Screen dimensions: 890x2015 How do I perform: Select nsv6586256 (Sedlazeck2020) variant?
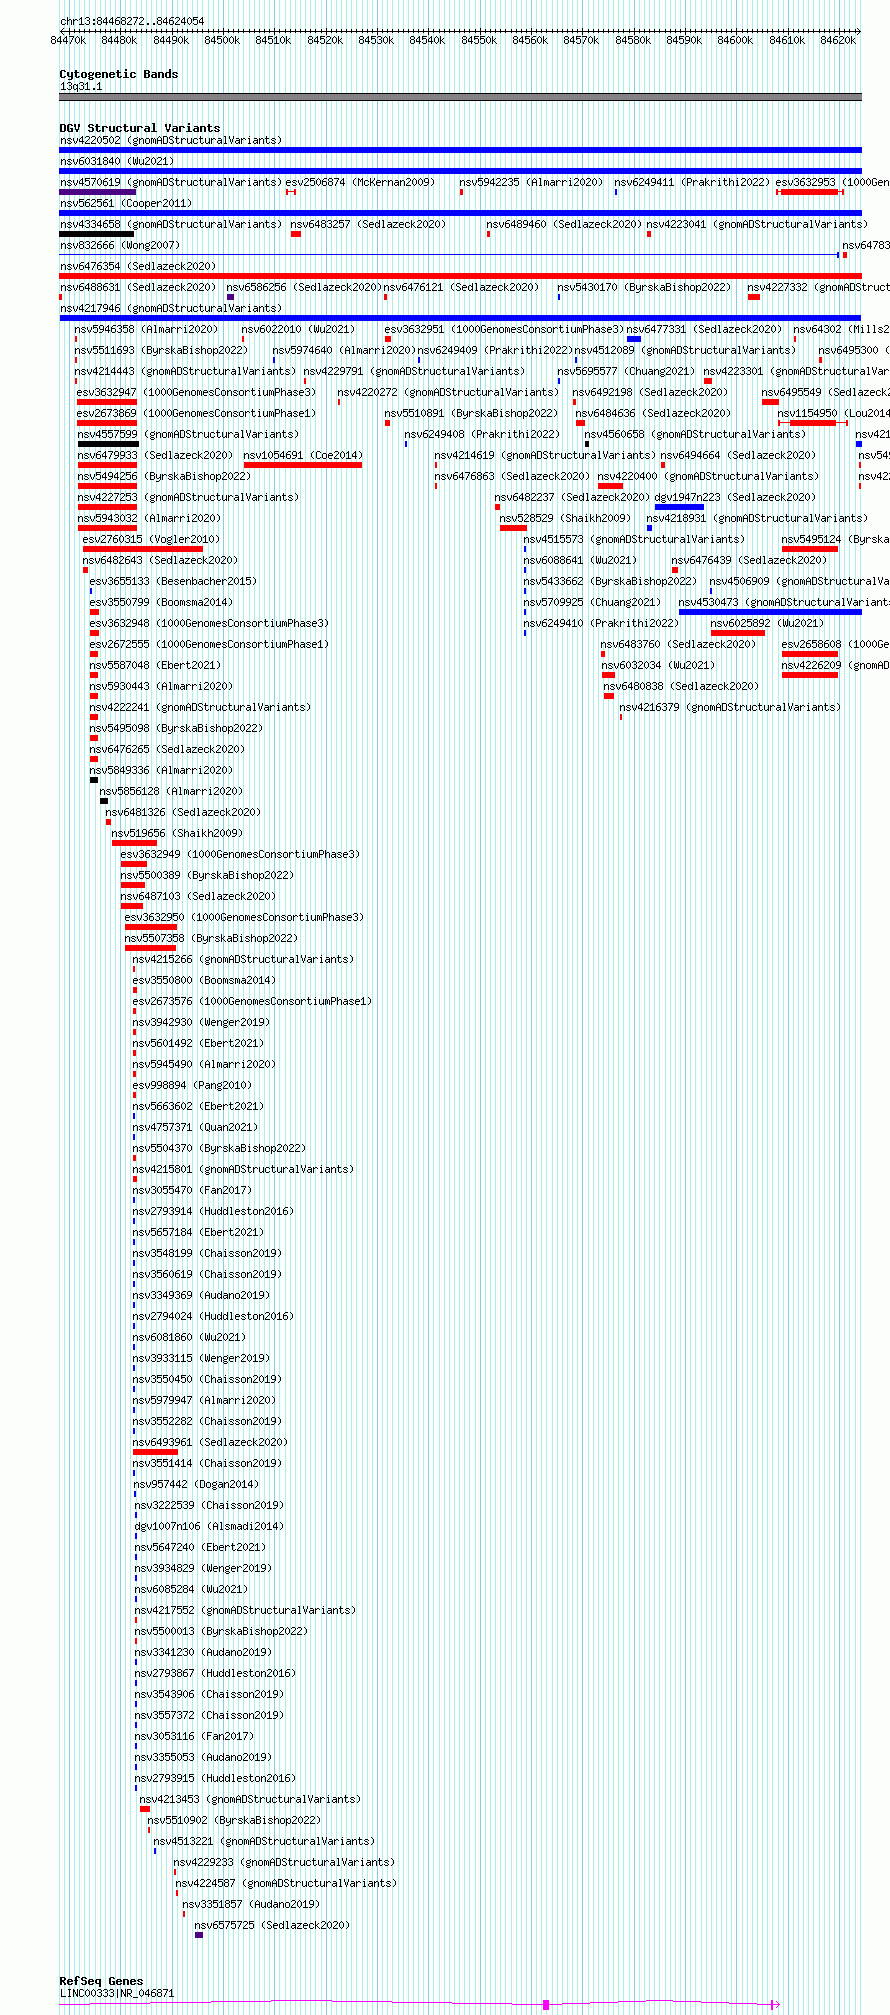click(303, 287)
